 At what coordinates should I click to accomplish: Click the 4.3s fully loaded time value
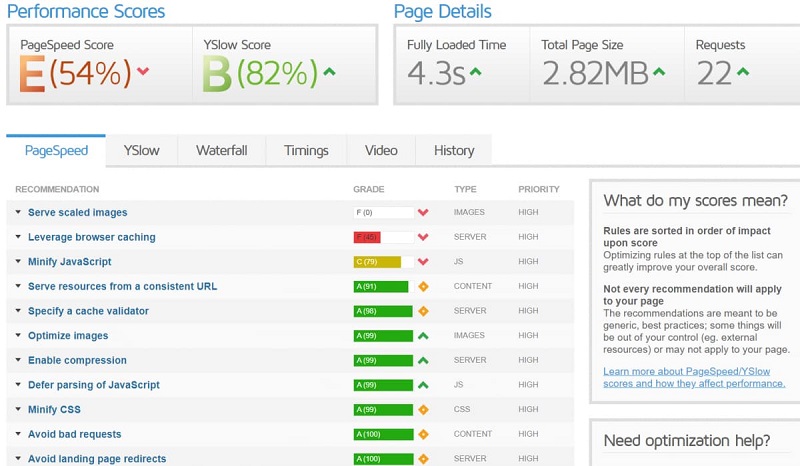coord(436,73)
